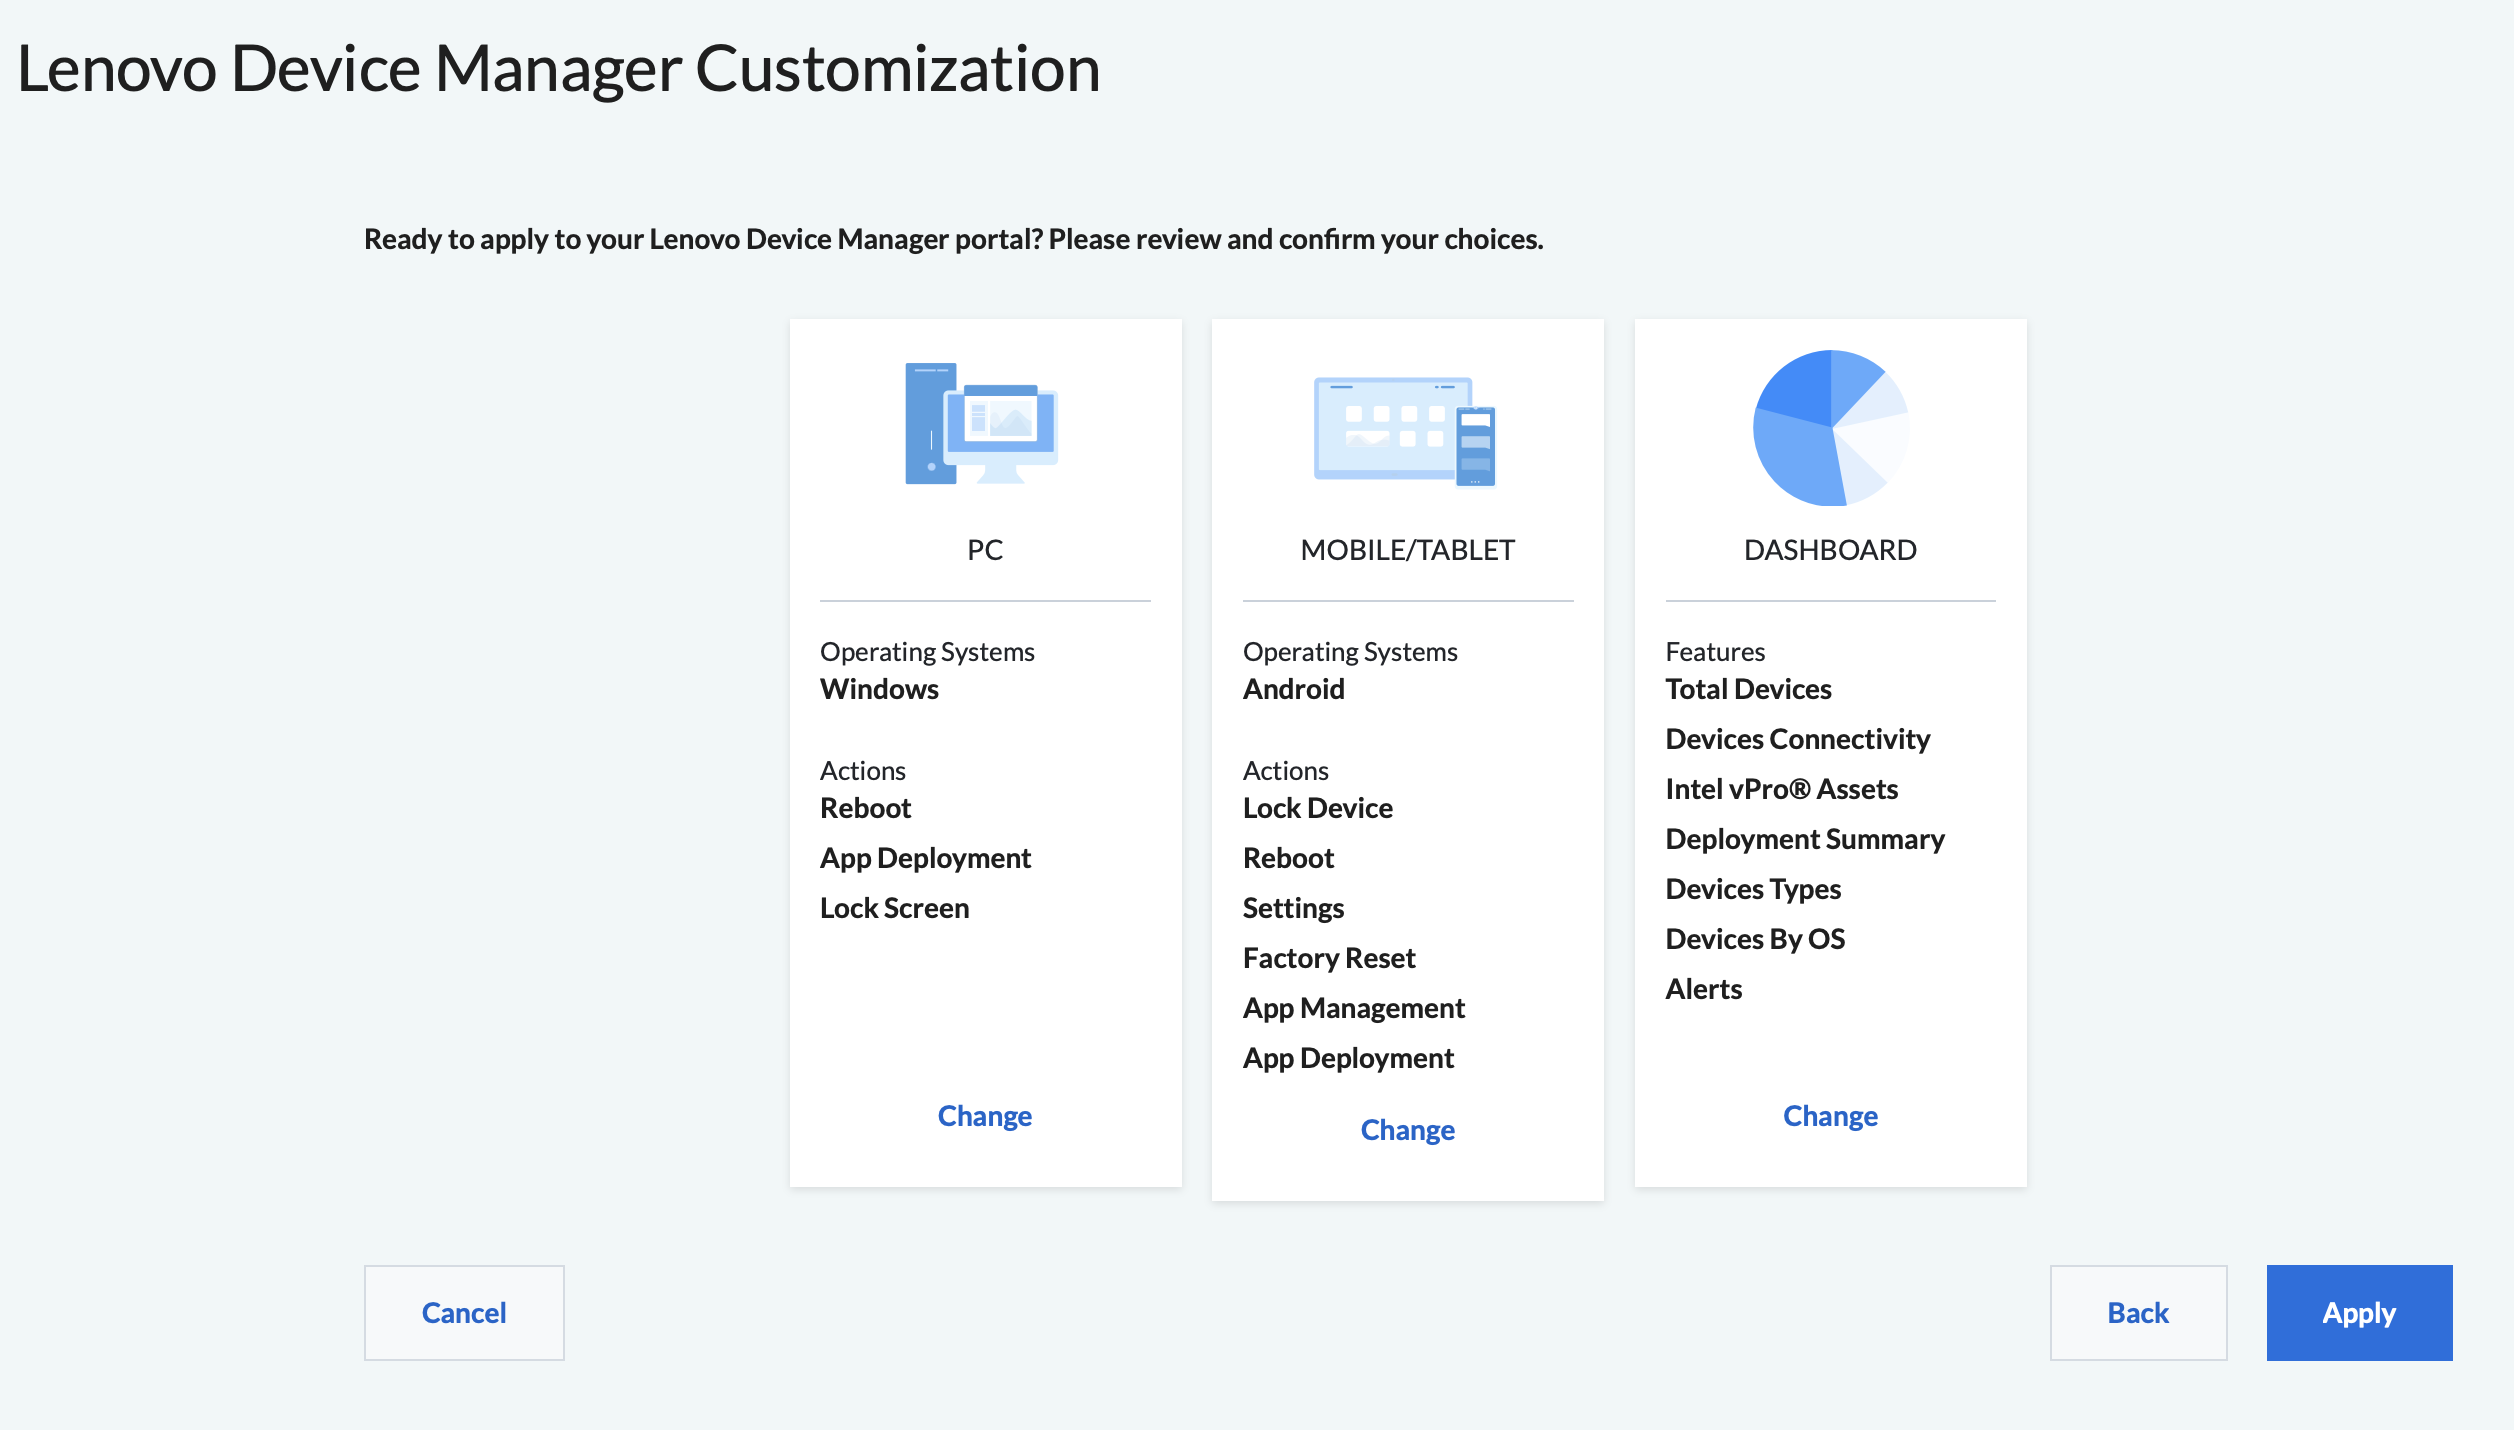Click 'App Management' action text
Viewport: 2514px width, 1430px height.
click(x=1353, y=1008)
